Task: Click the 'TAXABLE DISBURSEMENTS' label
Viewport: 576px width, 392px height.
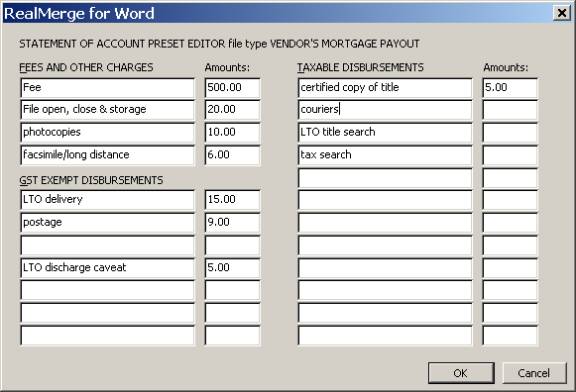Action: [360, 67]
